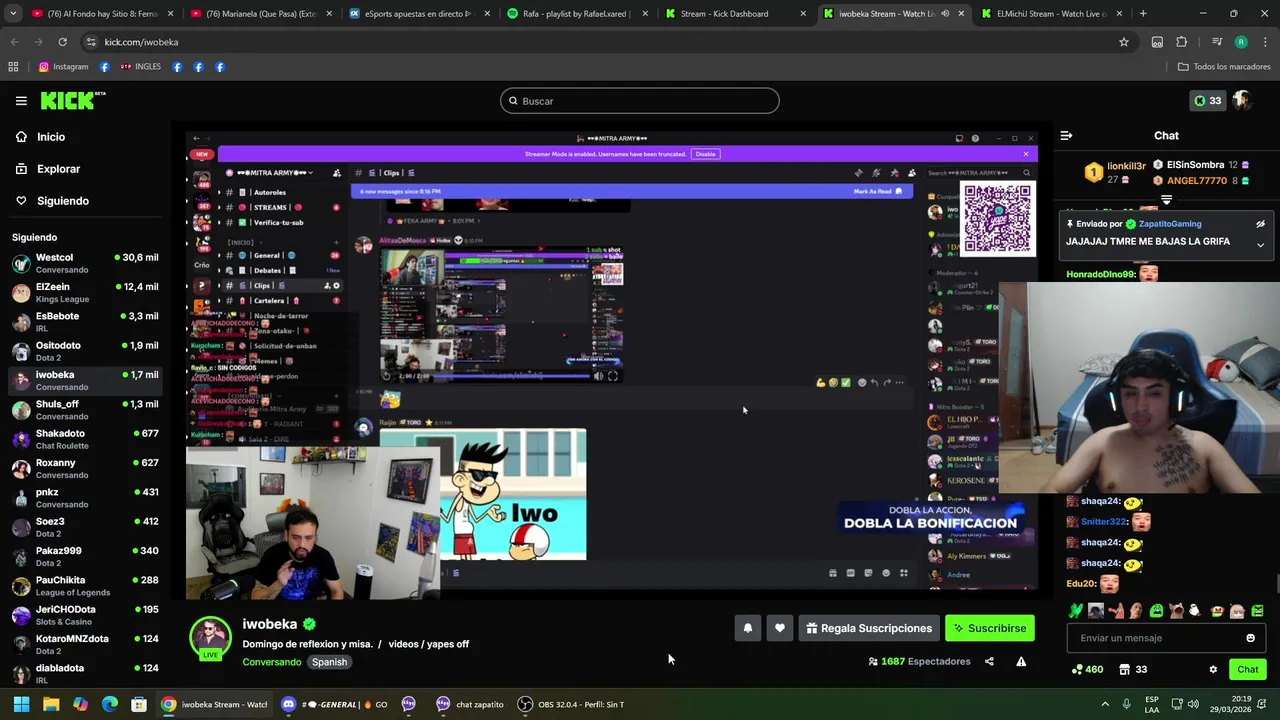Mute the iwobeka Stream tab audio
The image size is (1280, 720).
coord(945,14)
